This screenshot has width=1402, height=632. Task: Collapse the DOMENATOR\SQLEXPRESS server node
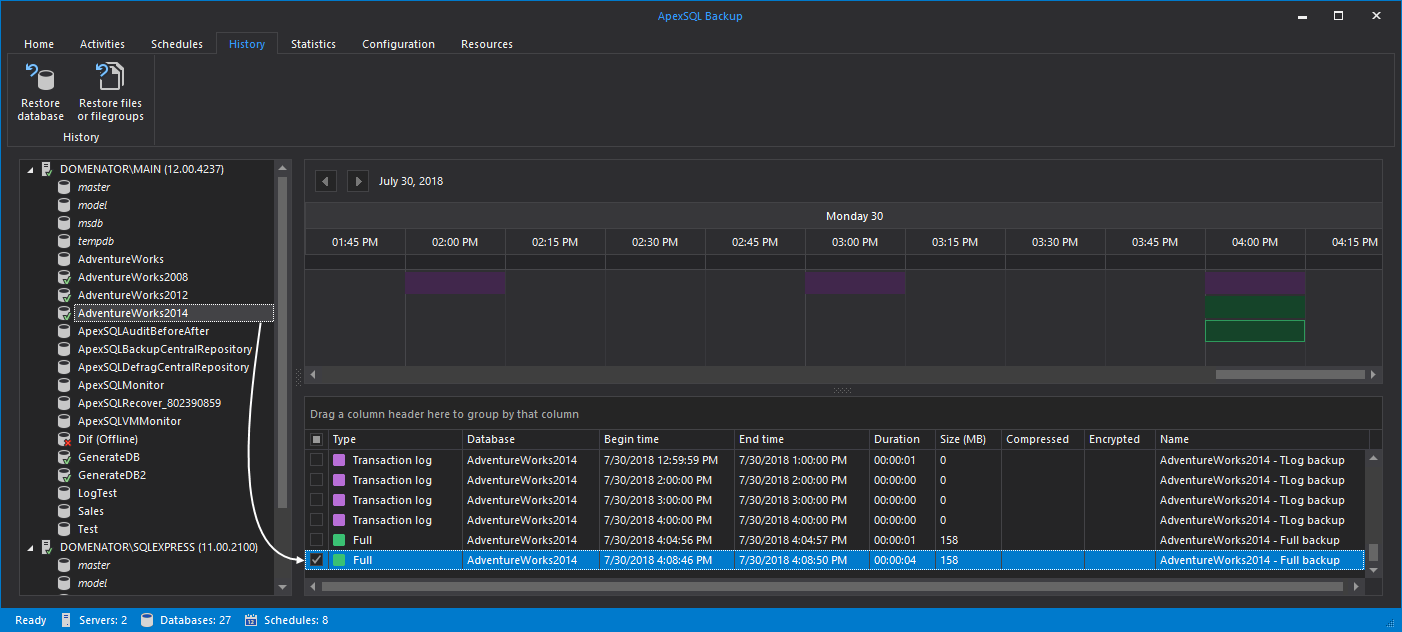tap(30, 548)
